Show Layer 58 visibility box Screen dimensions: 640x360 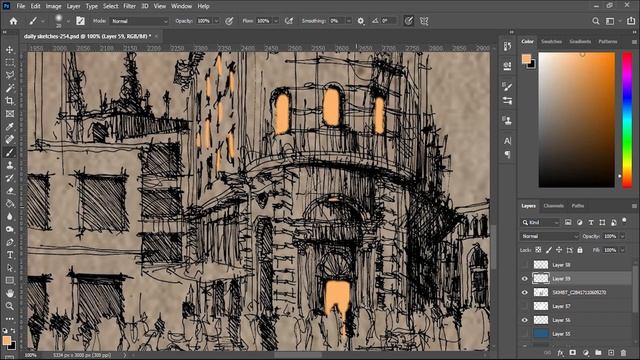(x=525, y=265)
